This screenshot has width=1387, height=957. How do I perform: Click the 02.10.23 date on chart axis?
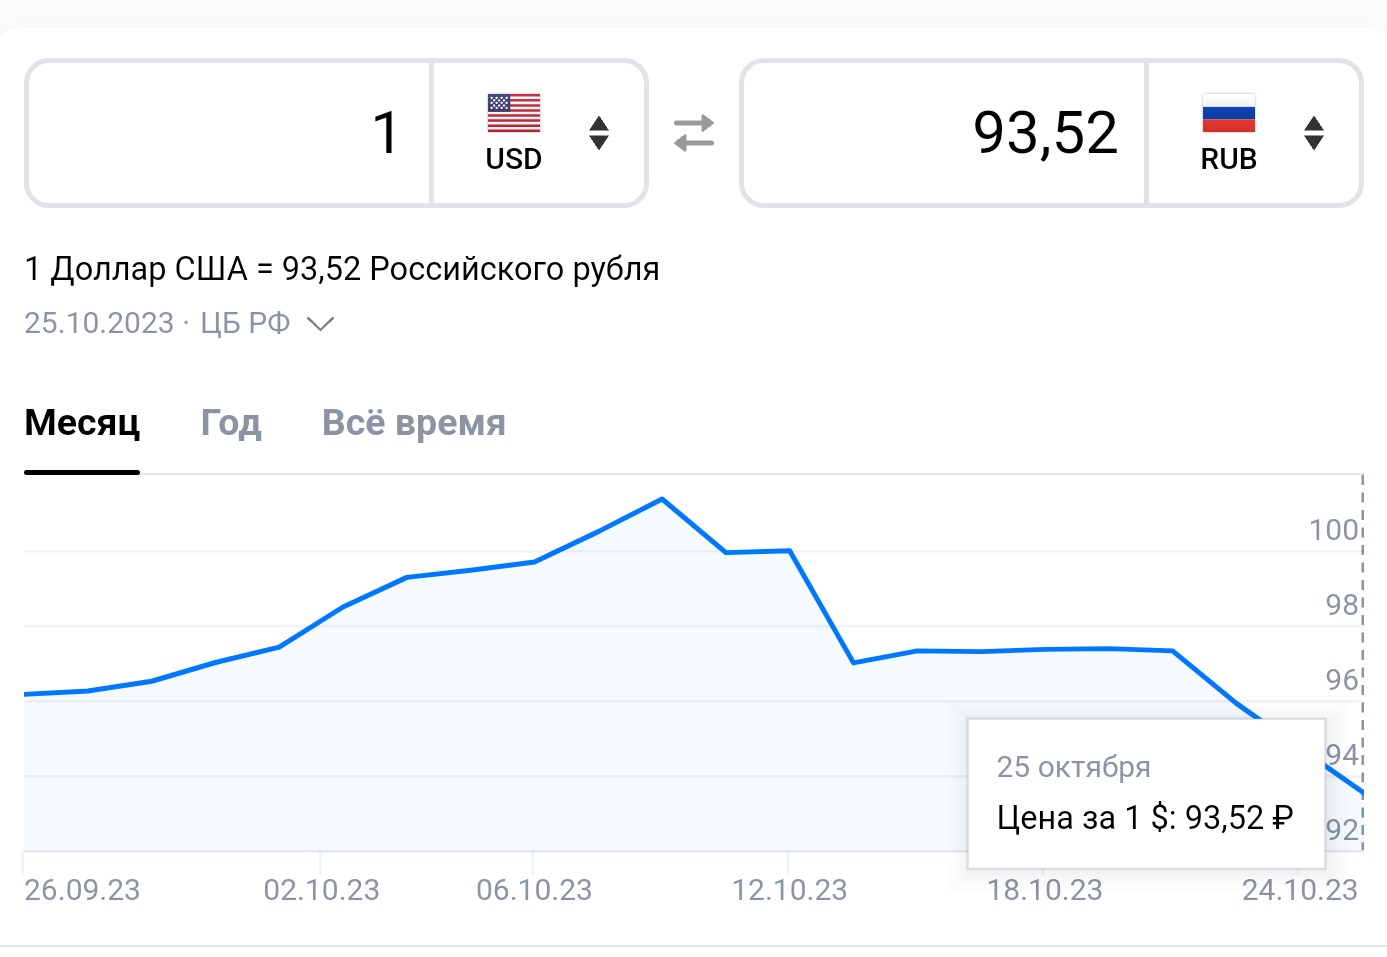(x=321, y=890)
